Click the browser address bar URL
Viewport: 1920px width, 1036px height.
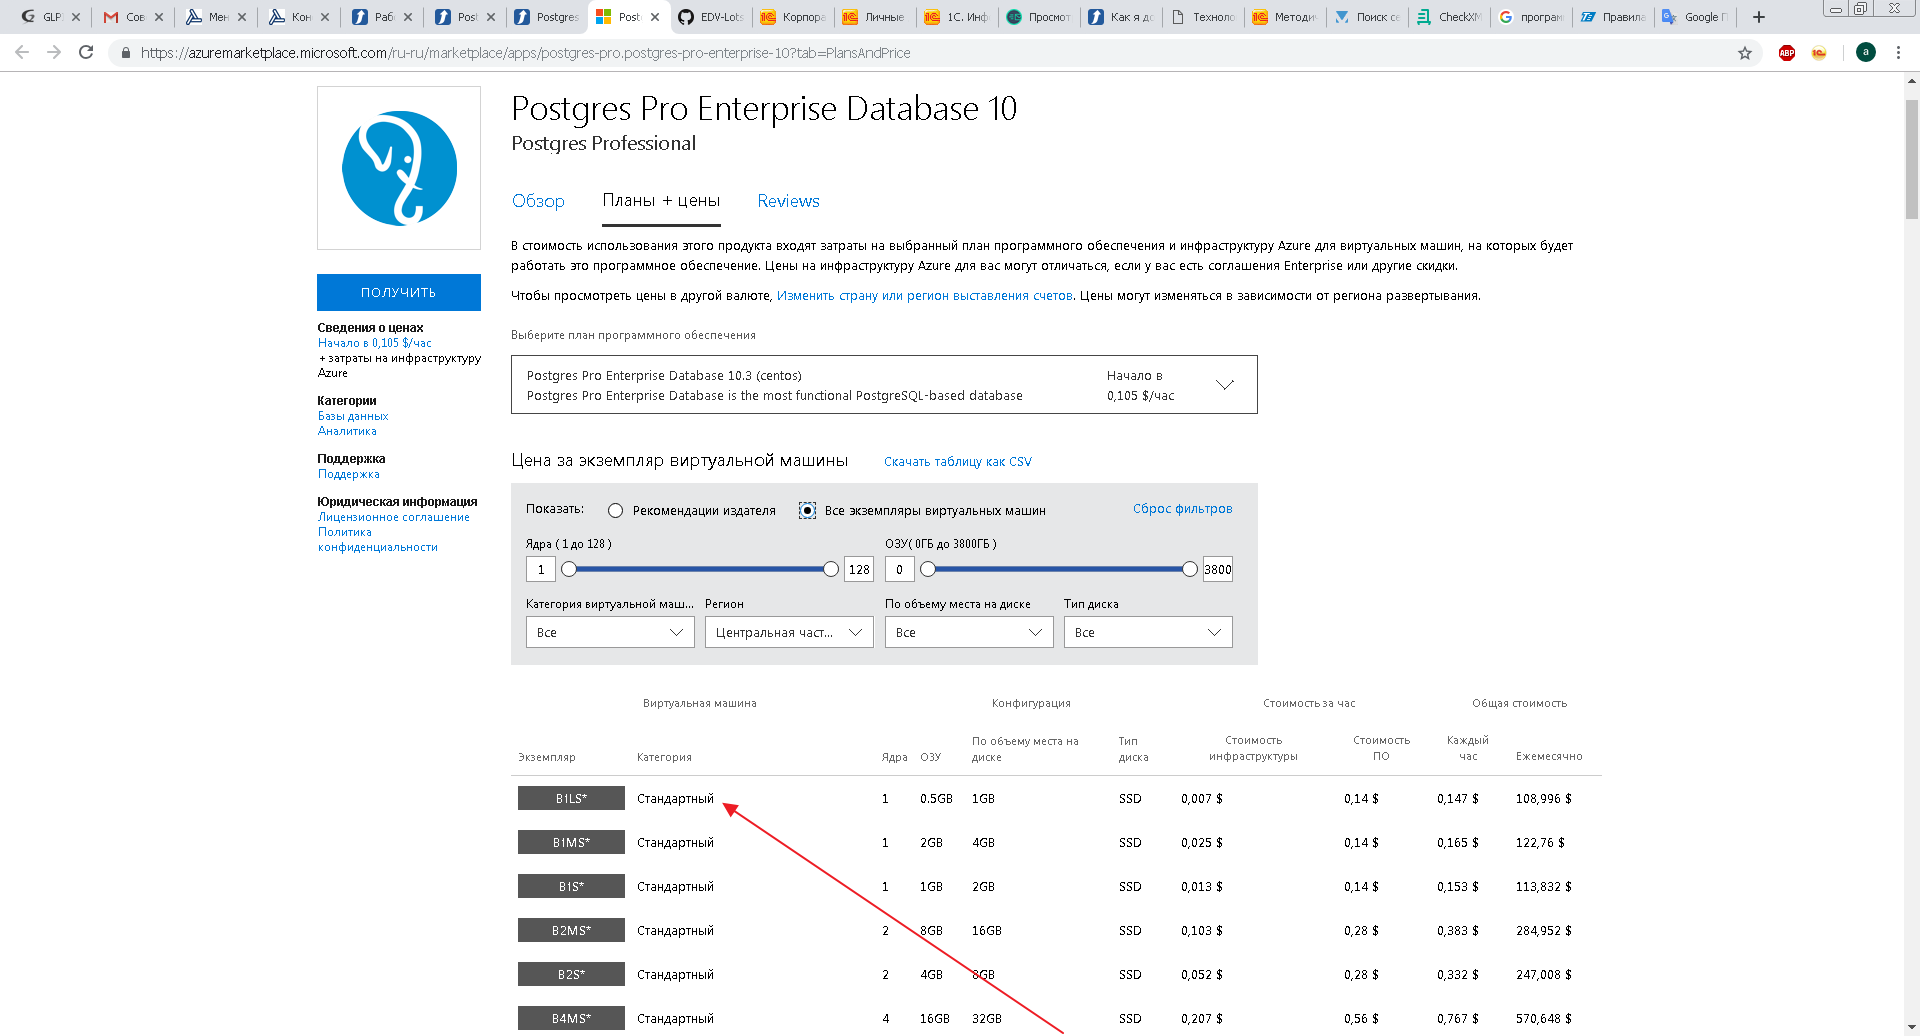[525, 53]
